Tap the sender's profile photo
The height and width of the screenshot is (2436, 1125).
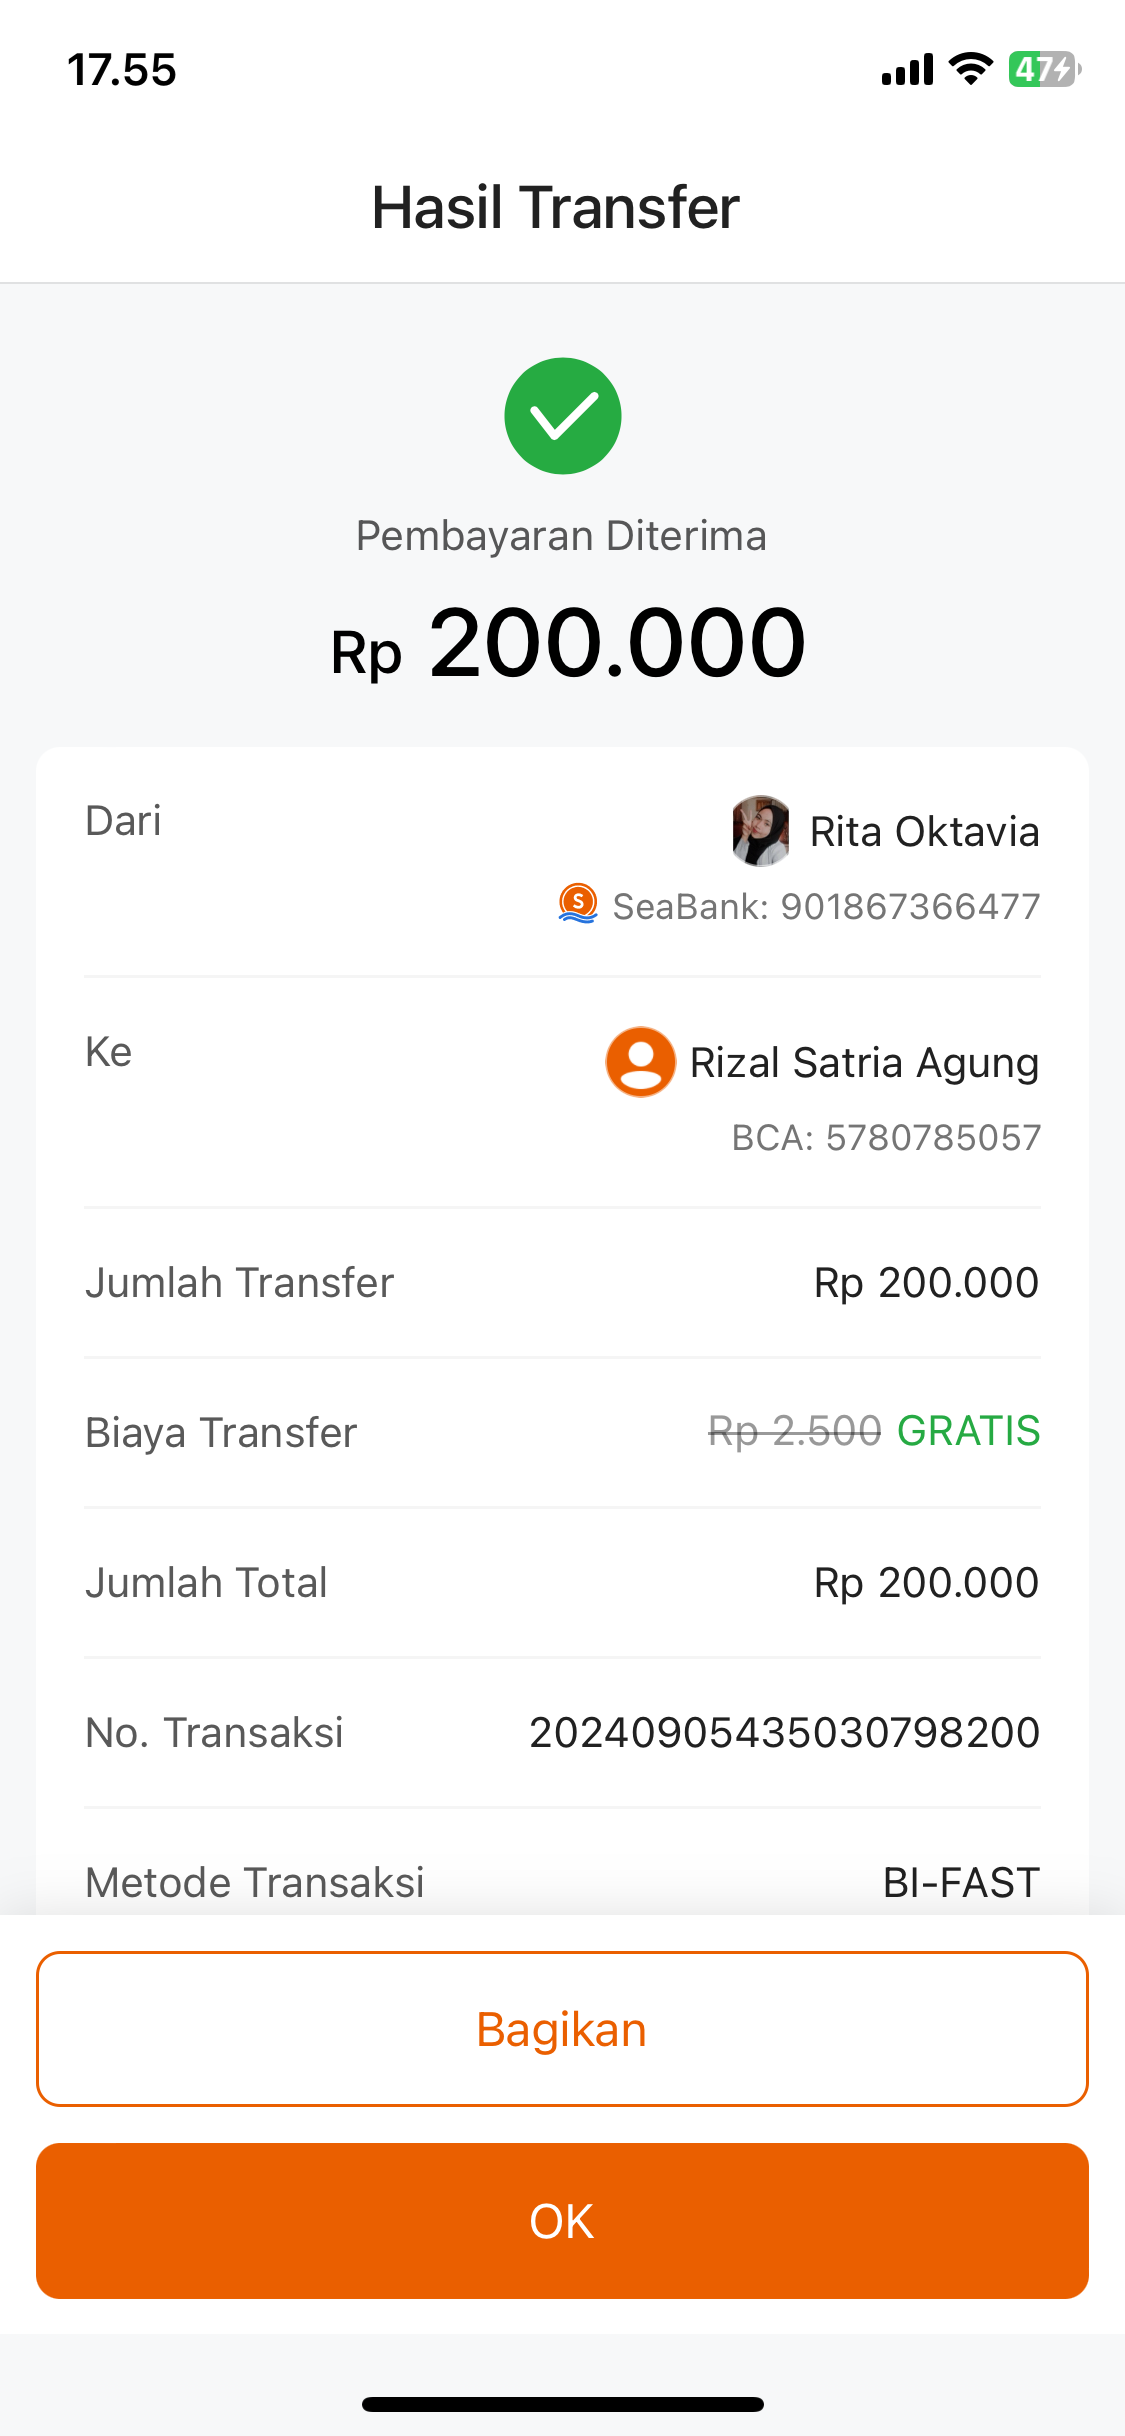tap(761, 830)
